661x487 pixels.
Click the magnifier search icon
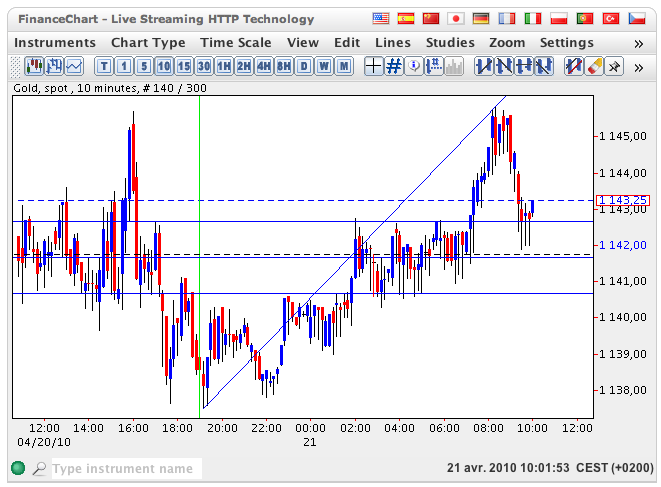(x=39, y=468)
